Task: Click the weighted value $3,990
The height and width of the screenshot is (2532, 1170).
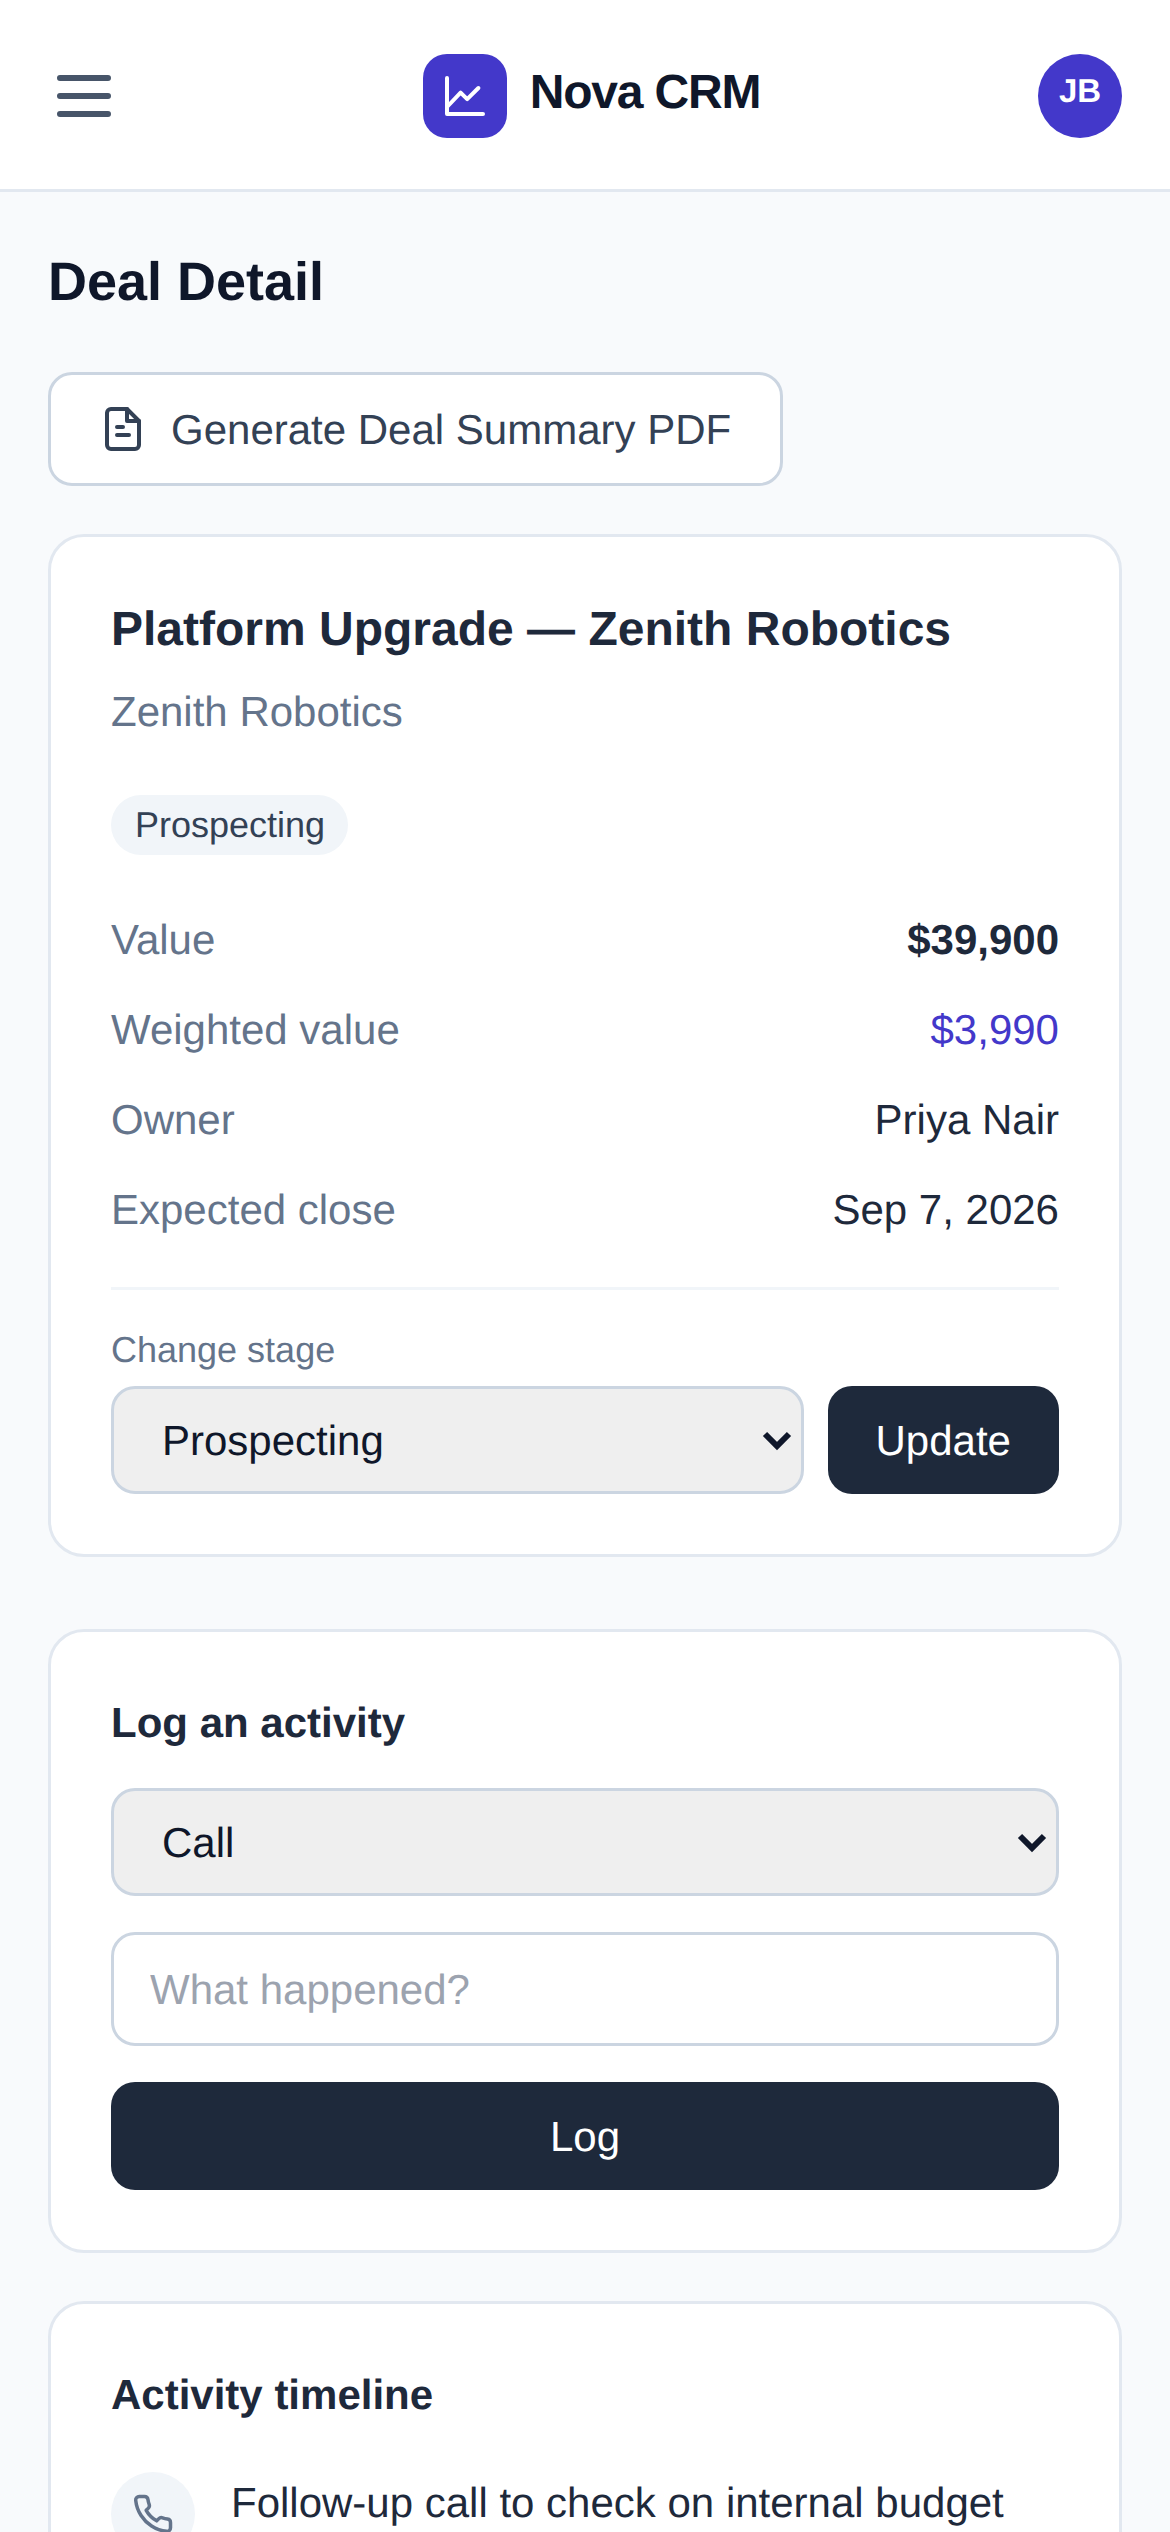Action: click(x=994, y=1030)
